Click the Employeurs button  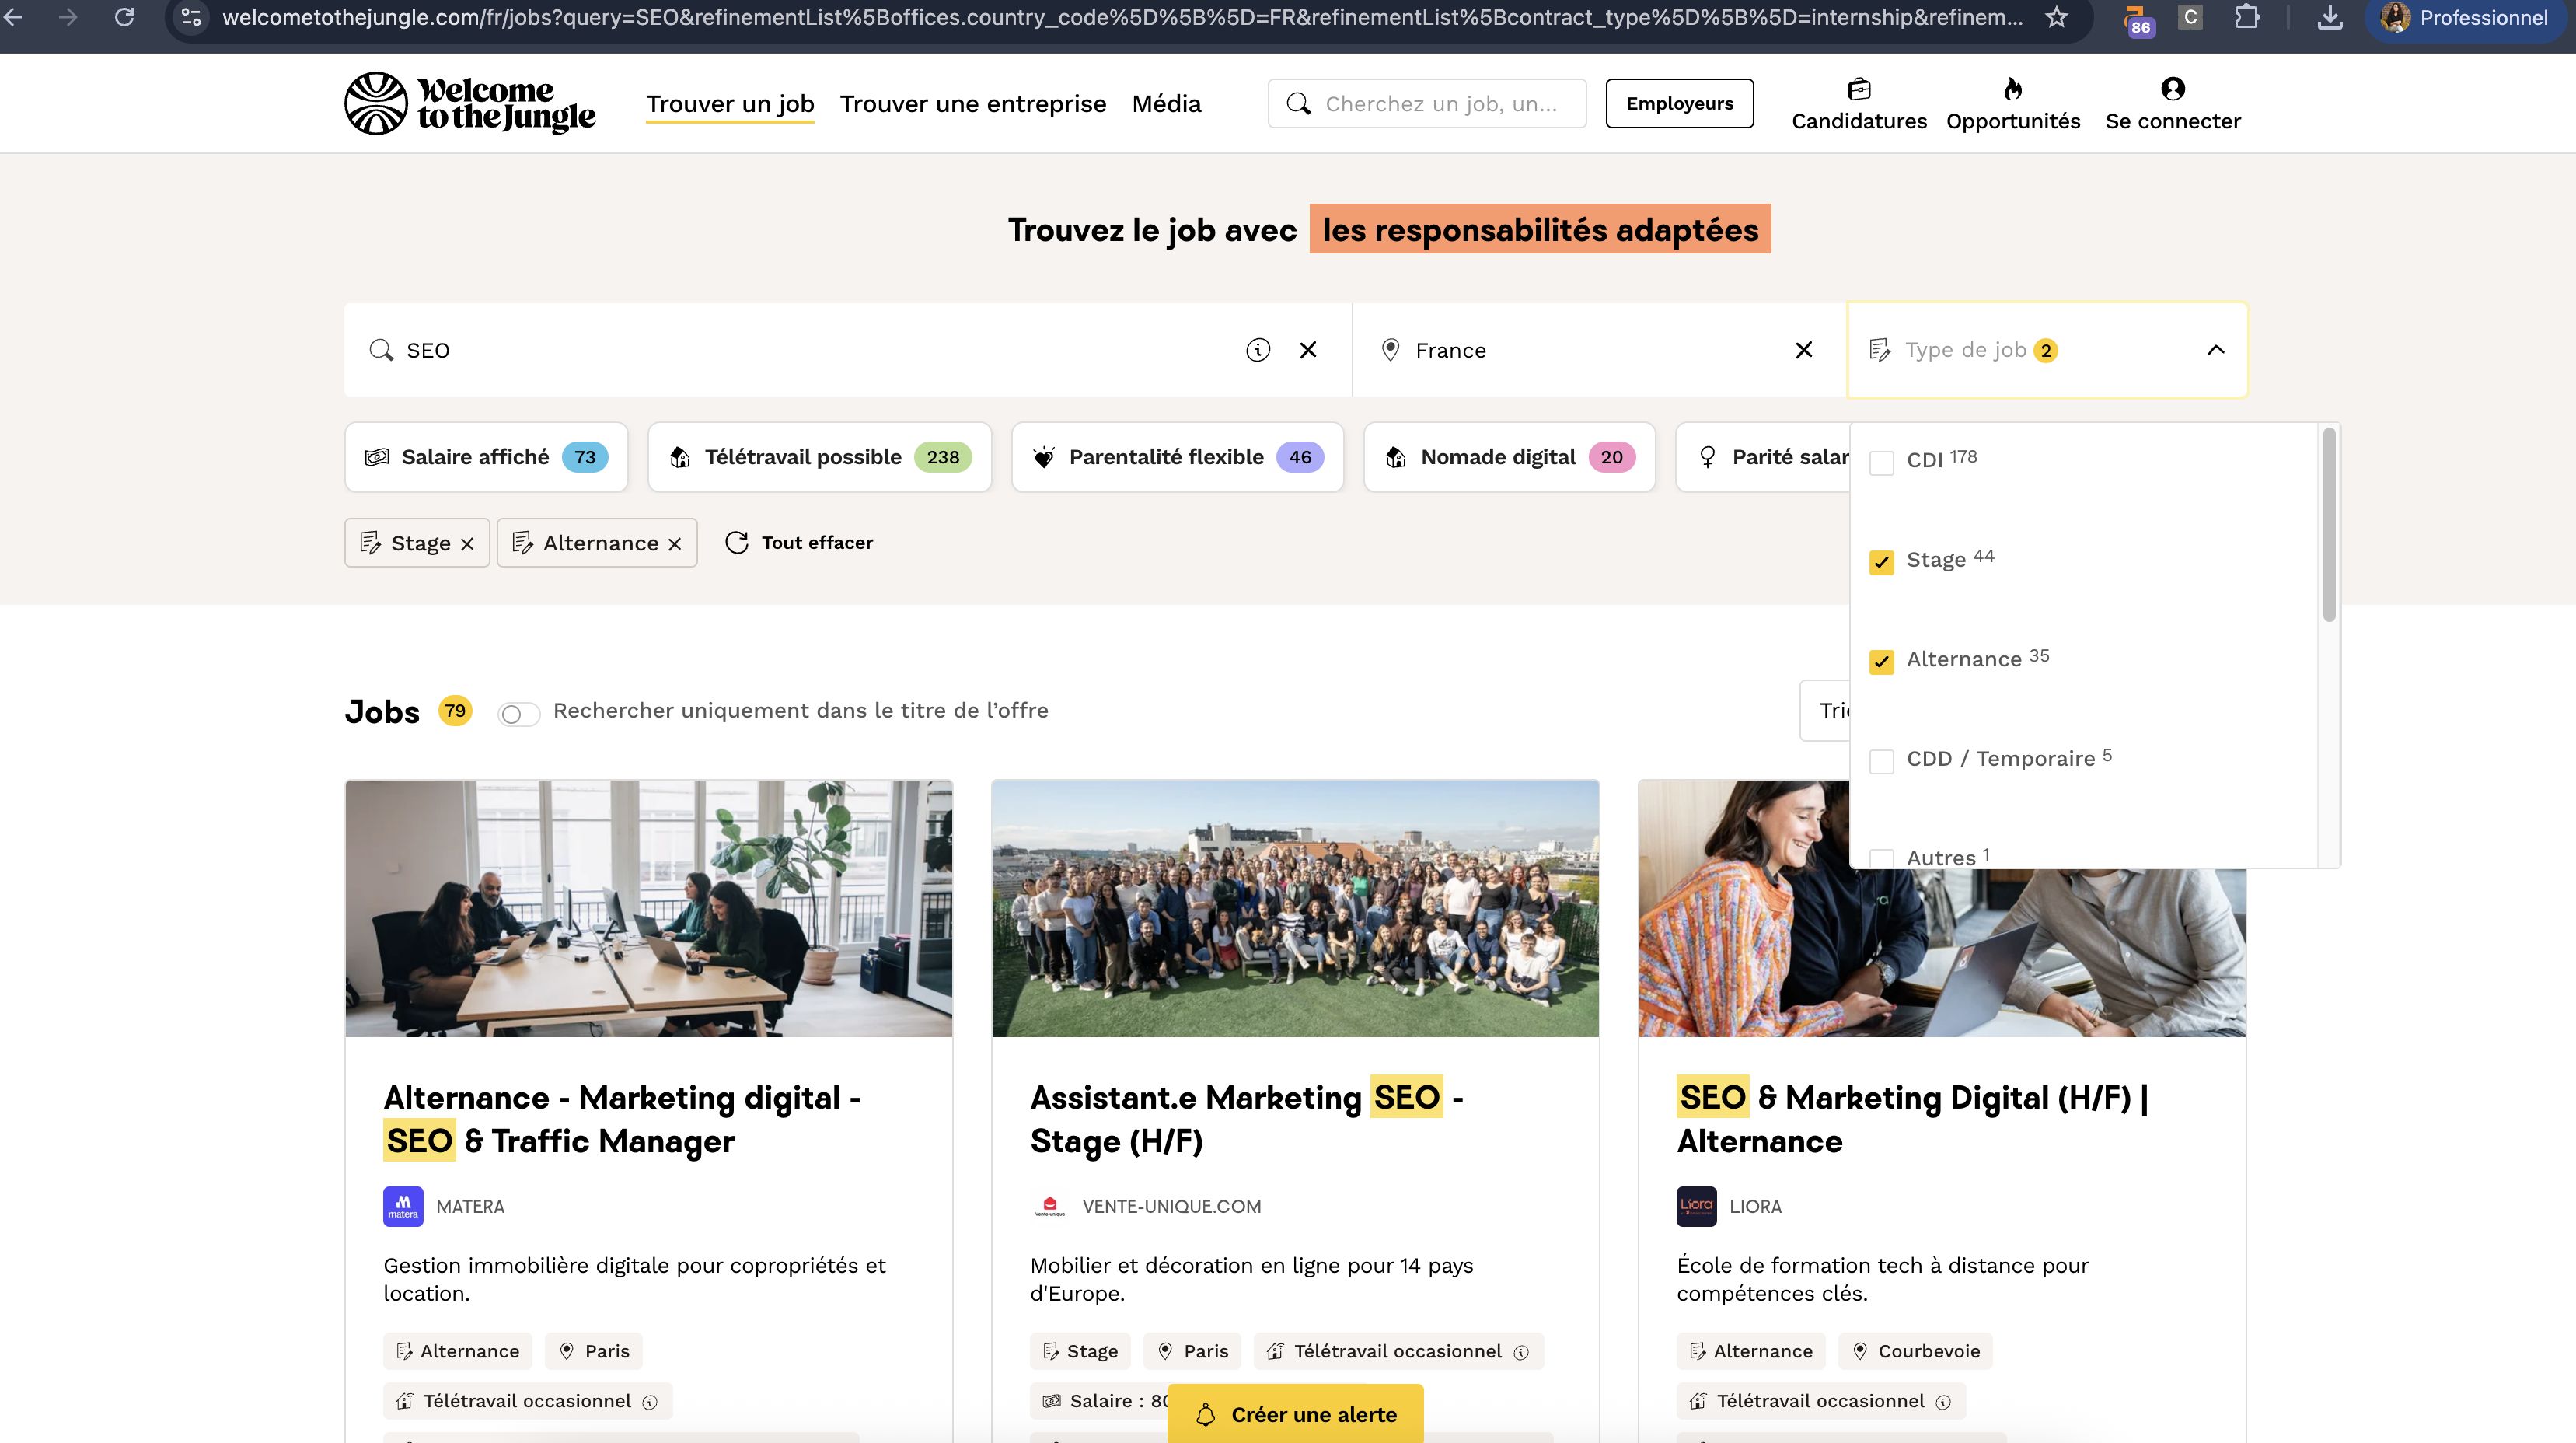[1679, 102]
